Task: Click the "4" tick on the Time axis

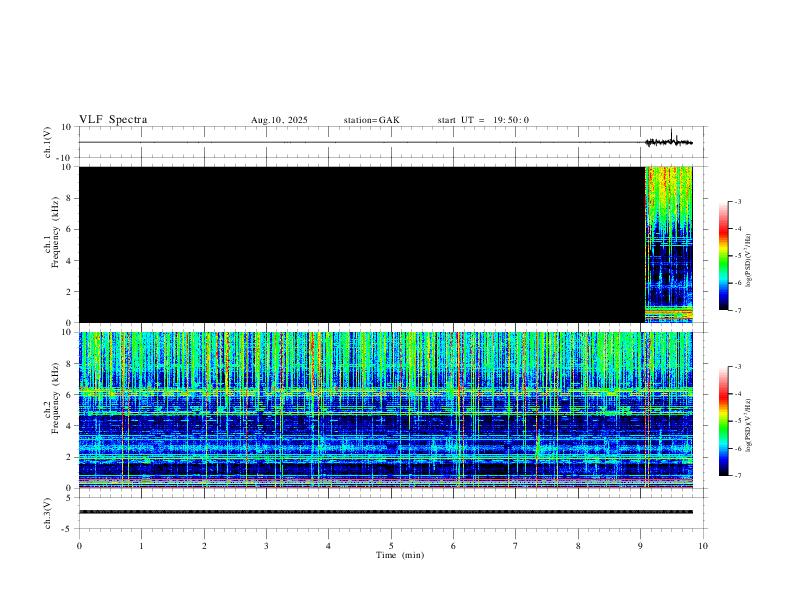Action: tap(329, 546)
